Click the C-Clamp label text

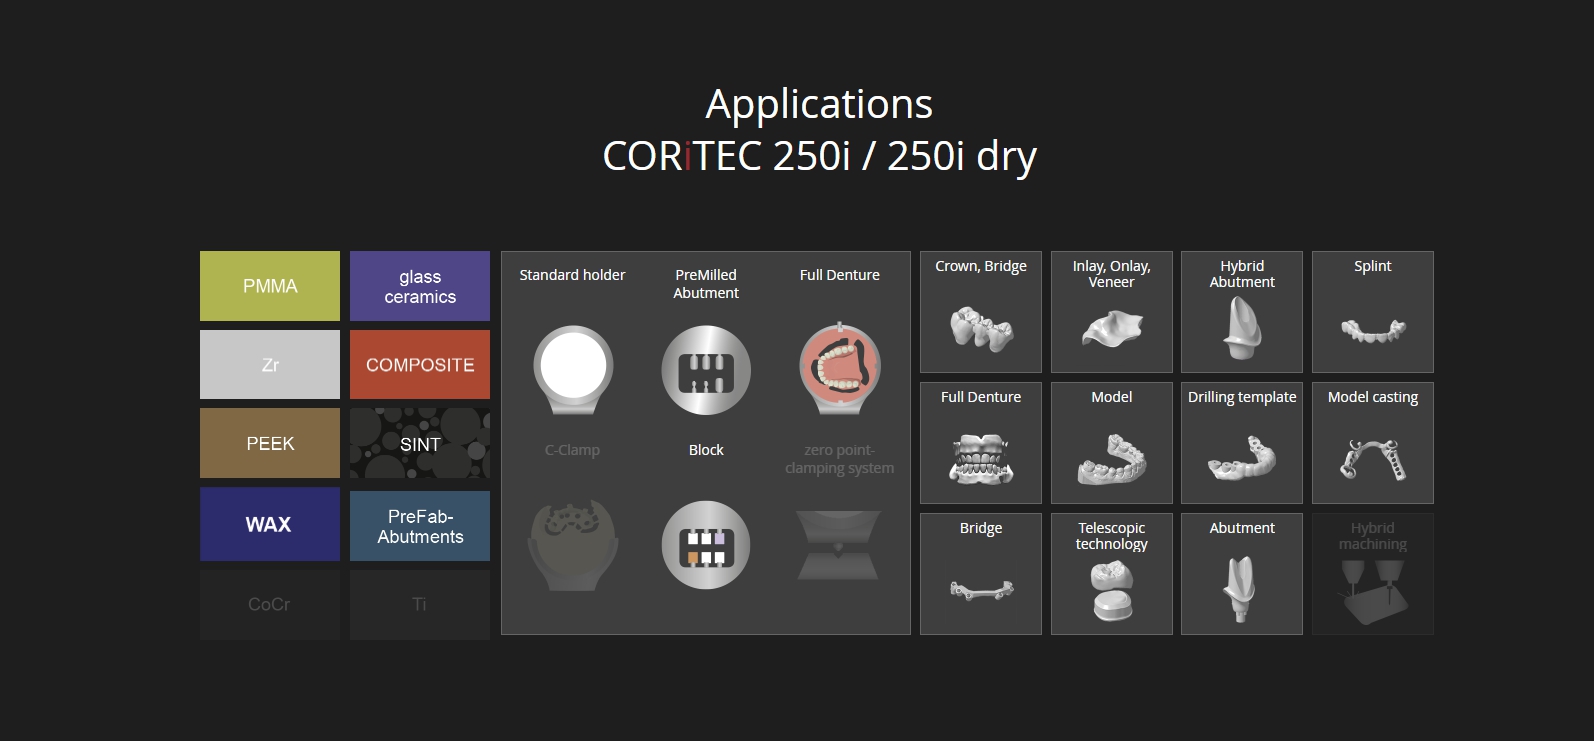click(x=572, y=450)
